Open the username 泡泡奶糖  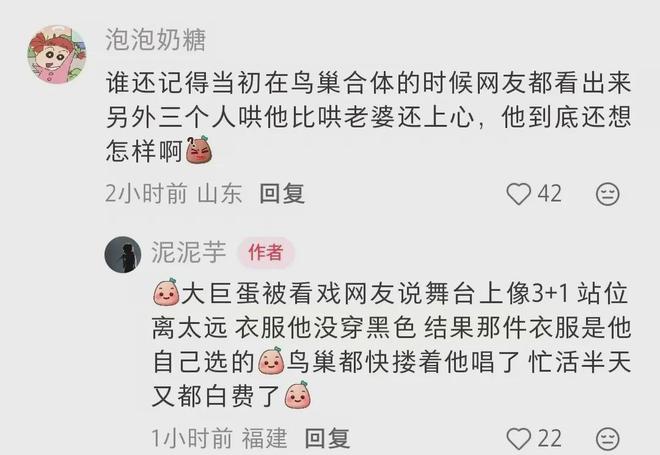click(155, 40)
